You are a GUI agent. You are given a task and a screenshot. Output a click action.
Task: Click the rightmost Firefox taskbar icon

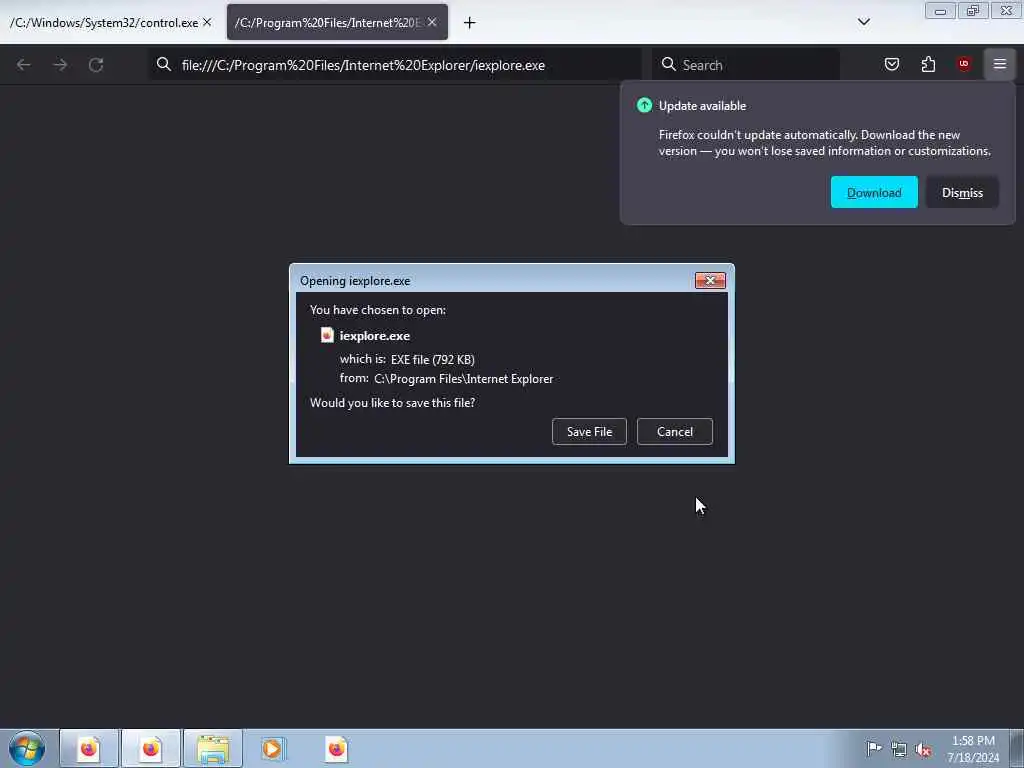(336, 748)
